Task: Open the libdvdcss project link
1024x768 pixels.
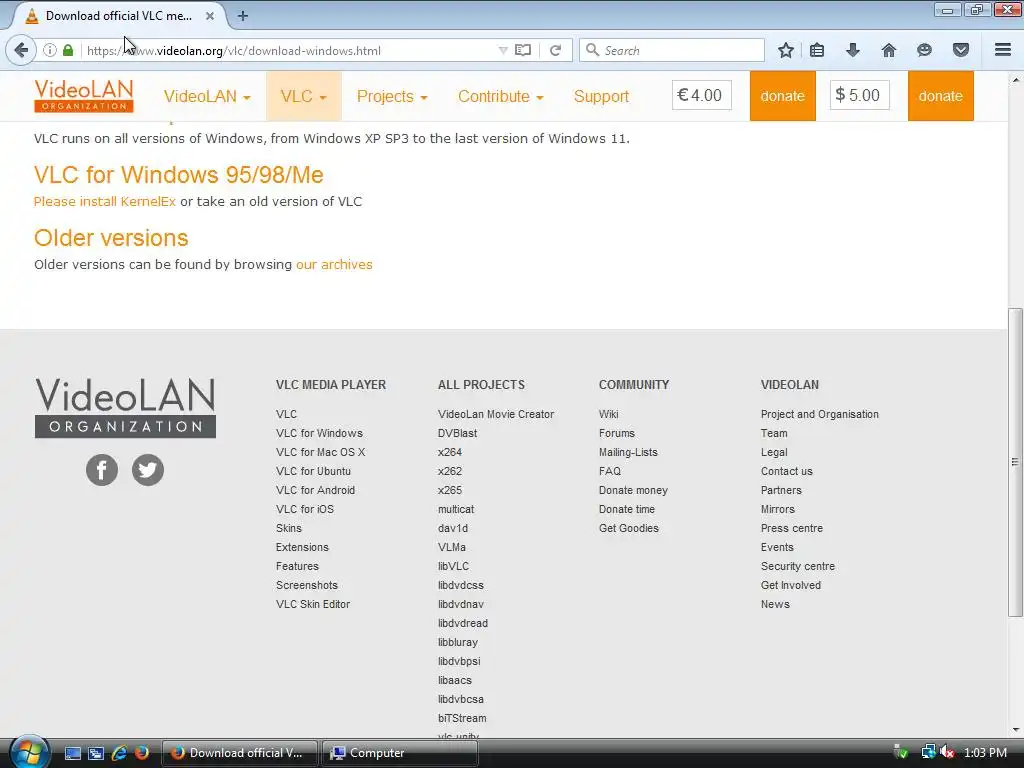Action: click(460, 585)
